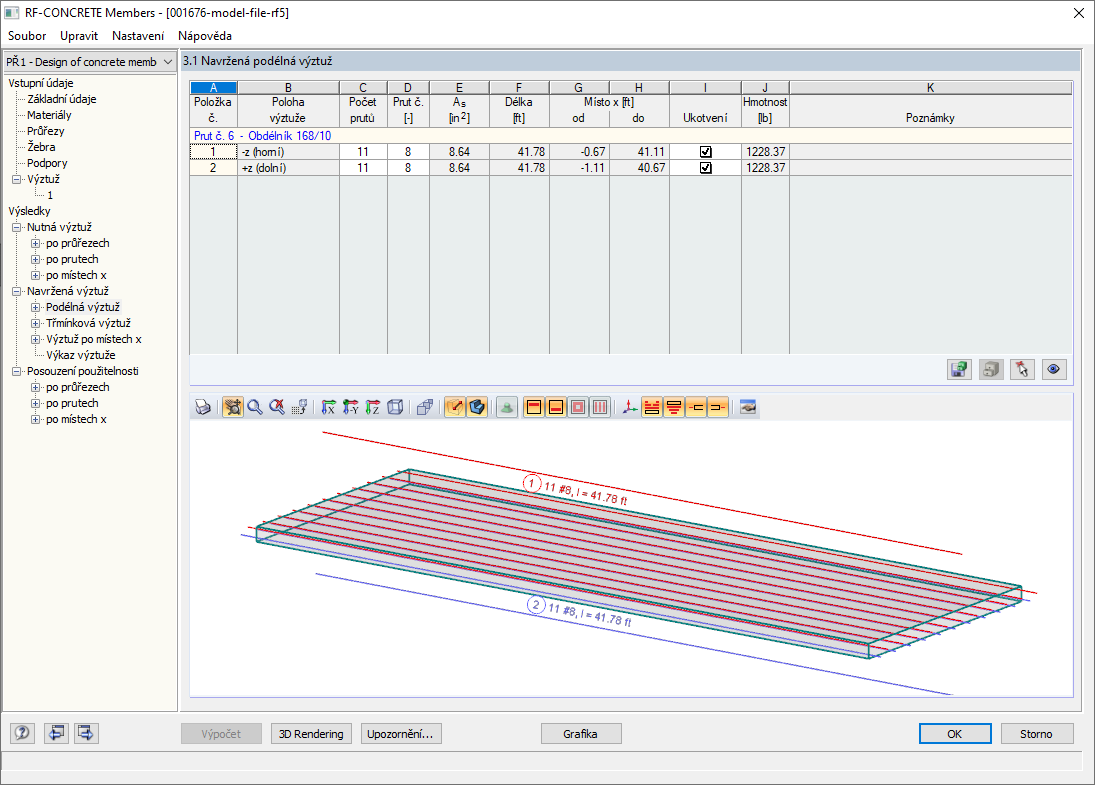Click the magnifier icon with red X
1095x785 pixels.
point(277,407)
